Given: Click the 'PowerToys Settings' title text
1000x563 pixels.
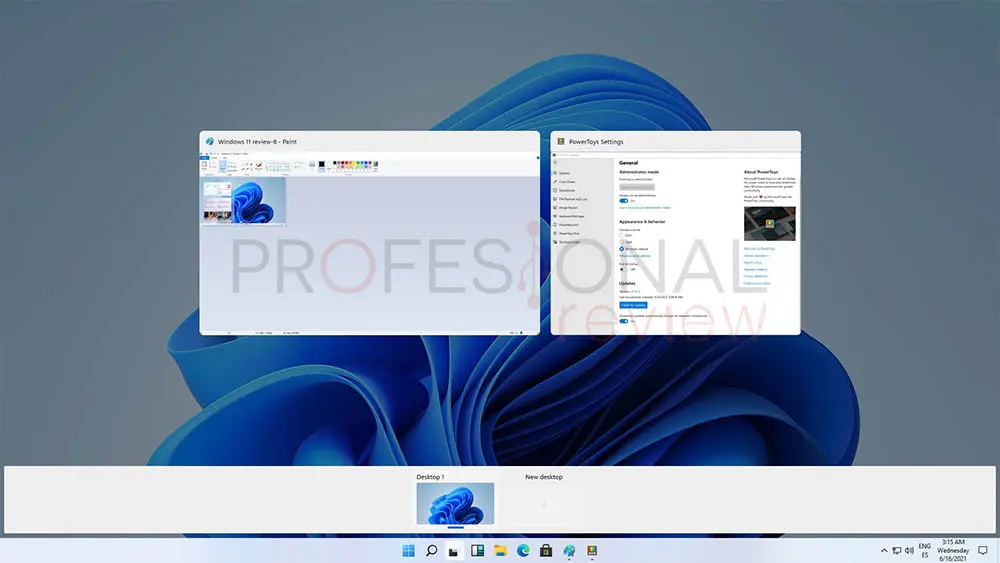Looking at the screenshot, I should click(x=596, y=142).
